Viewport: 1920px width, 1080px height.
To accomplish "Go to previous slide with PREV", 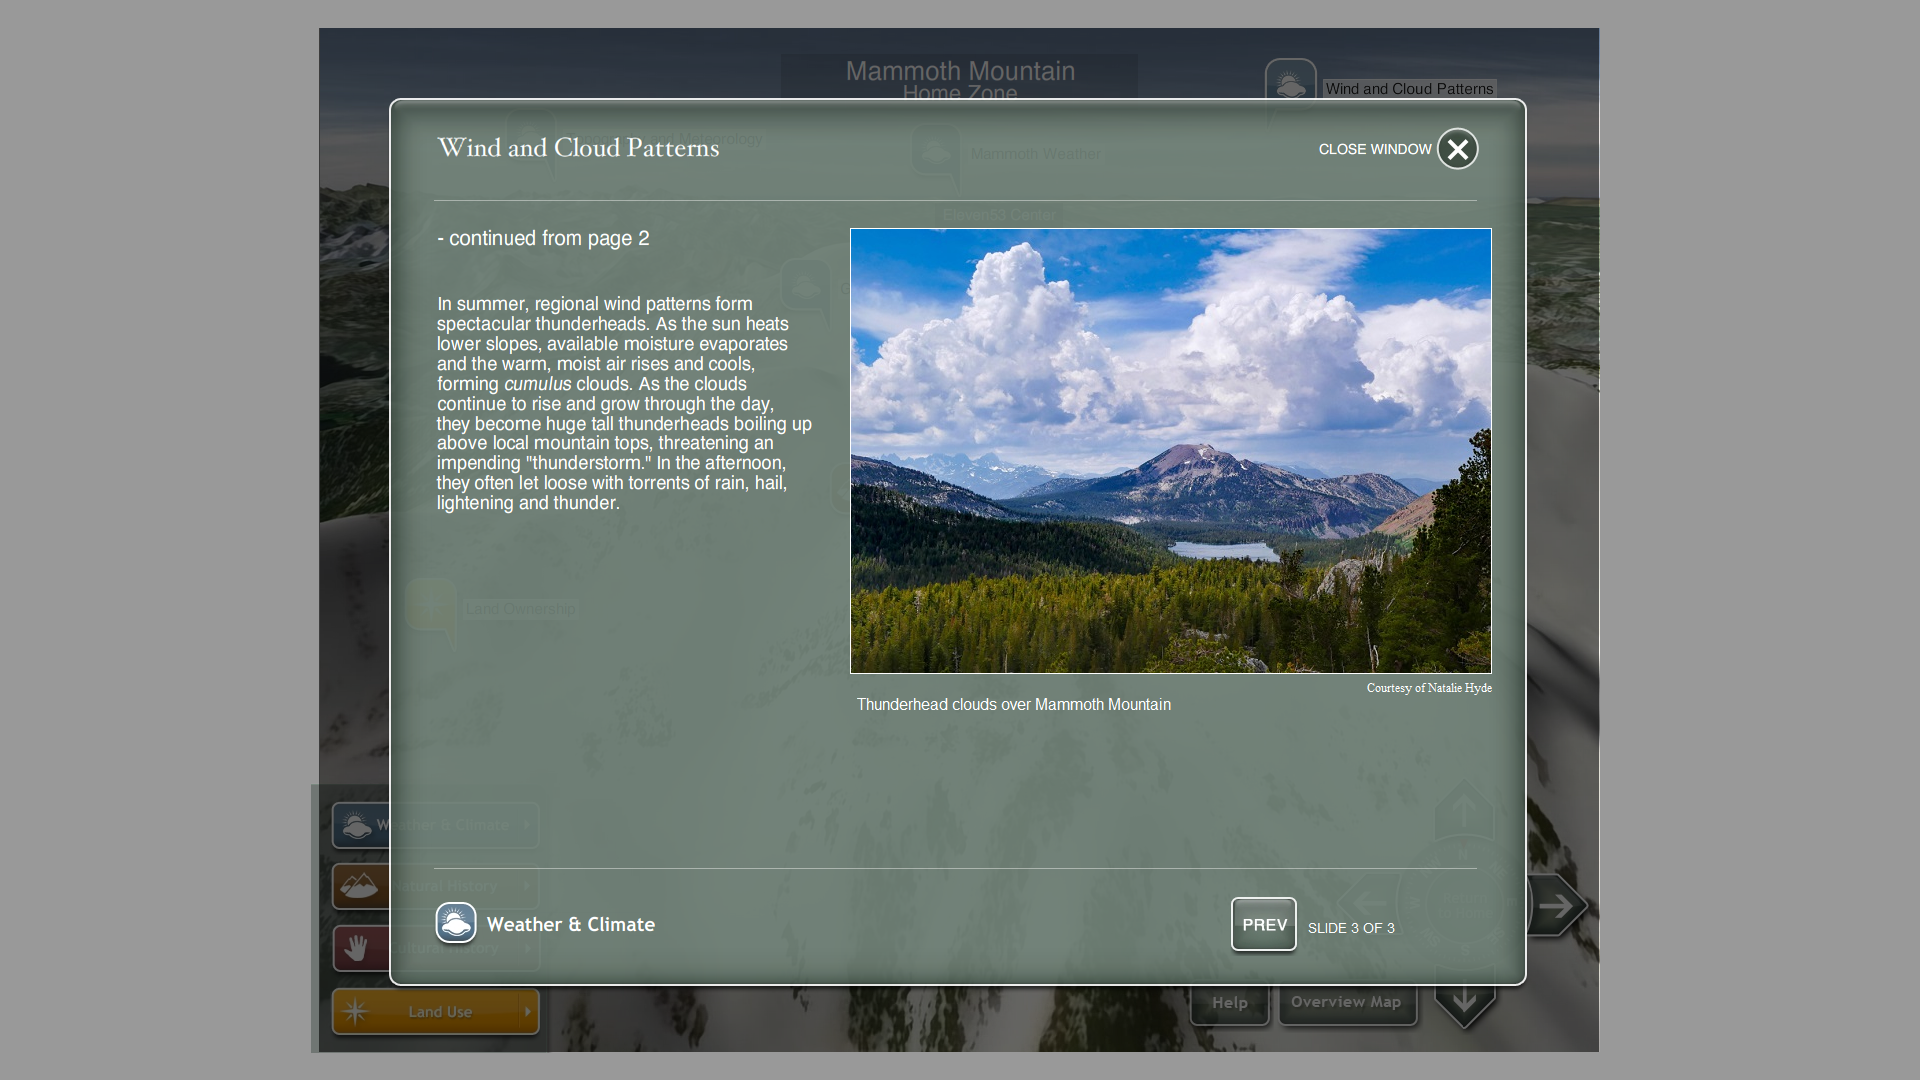I will [x=1263, y=925].
